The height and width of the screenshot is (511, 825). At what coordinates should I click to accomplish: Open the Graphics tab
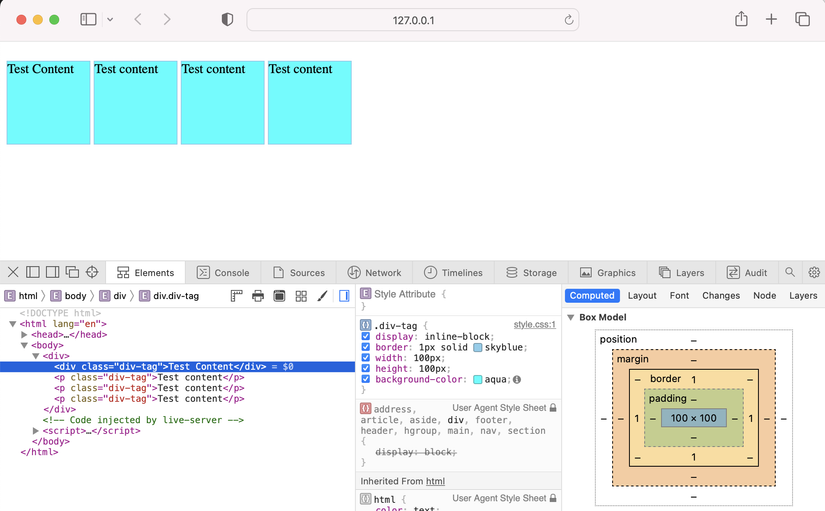tap(608, 273)
